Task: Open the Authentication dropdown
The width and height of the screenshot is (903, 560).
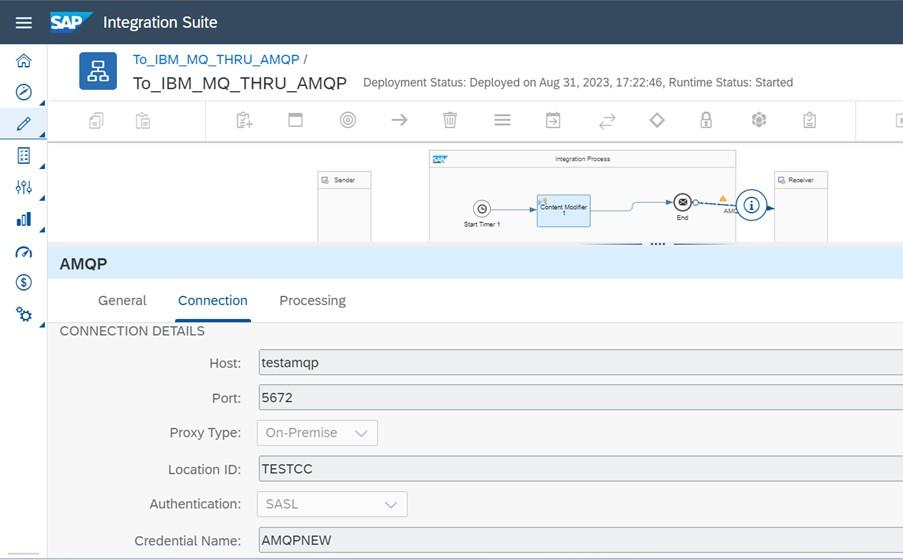Action: tap(332, 504)
